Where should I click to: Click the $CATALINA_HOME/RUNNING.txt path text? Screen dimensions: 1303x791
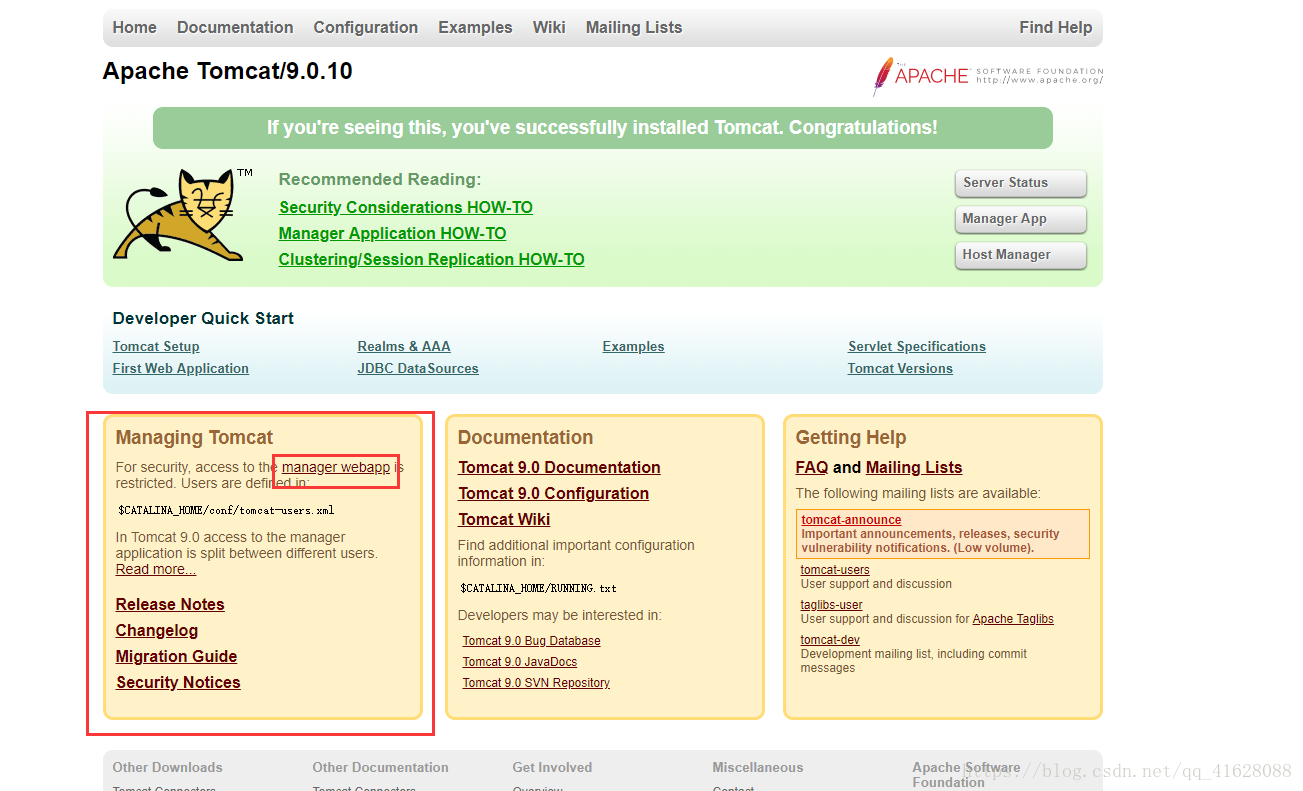tap(538, 588)
